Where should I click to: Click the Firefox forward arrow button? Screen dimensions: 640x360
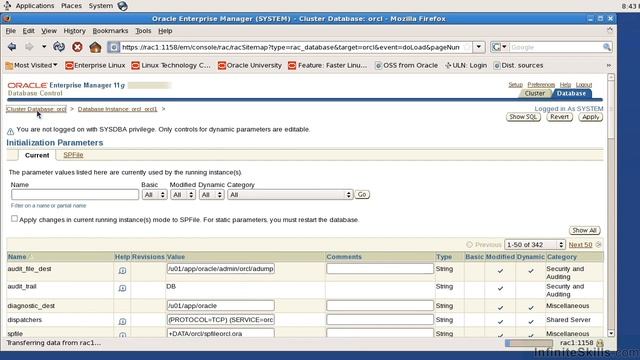coord(29,47)
